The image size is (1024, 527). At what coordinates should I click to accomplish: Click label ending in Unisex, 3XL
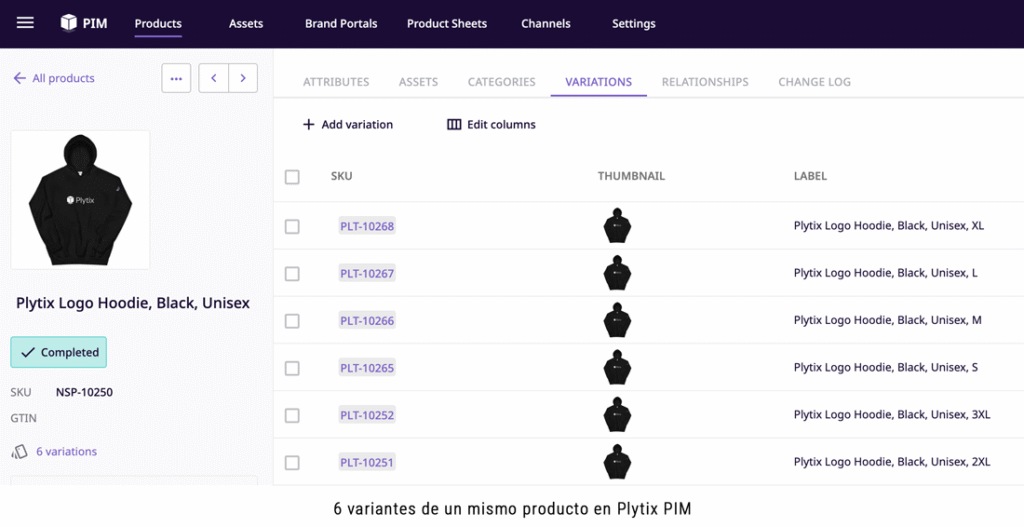click(892, 415)
